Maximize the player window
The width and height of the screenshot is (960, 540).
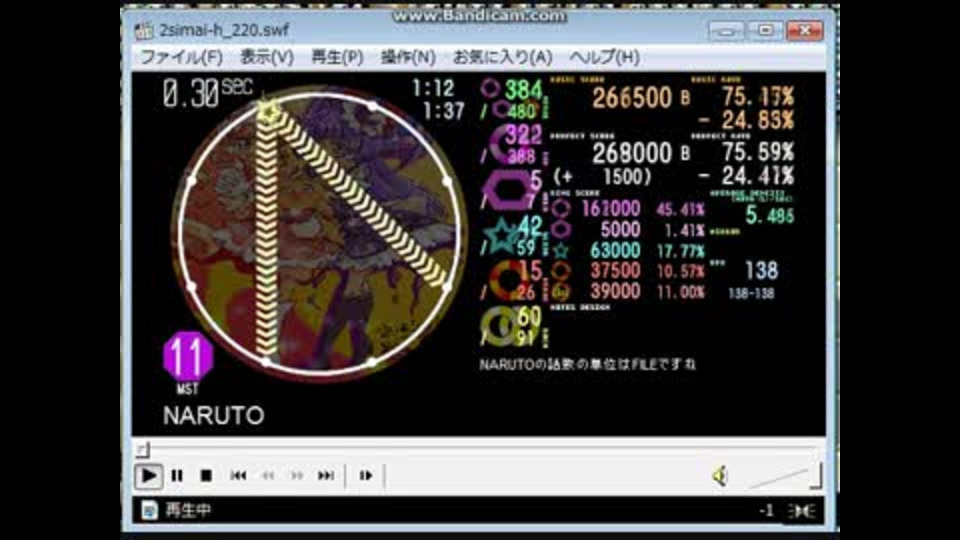tap(765, 30)
